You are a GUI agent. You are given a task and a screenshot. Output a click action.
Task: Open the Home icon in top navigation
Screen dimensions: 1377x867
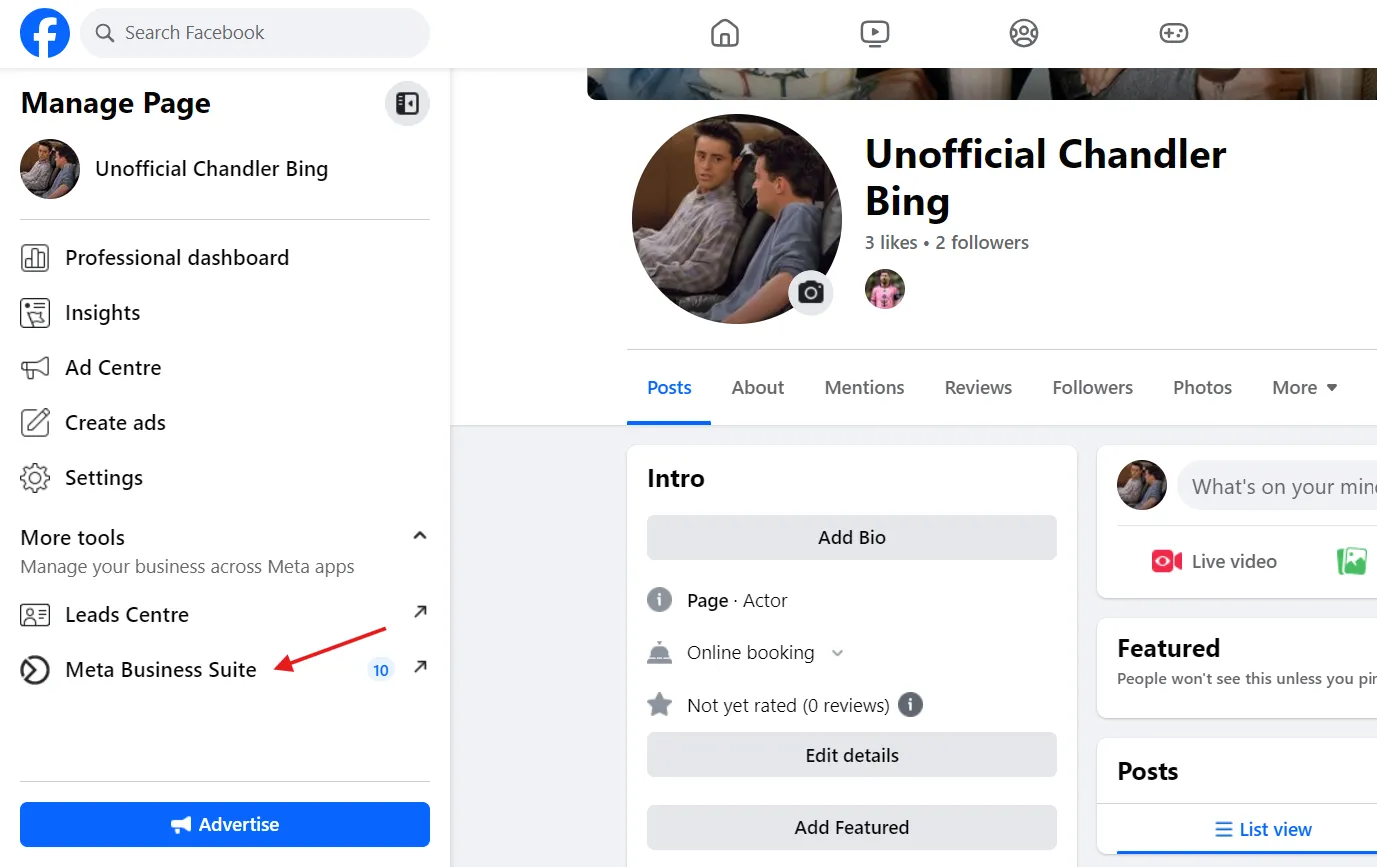(x=724, y=32)
